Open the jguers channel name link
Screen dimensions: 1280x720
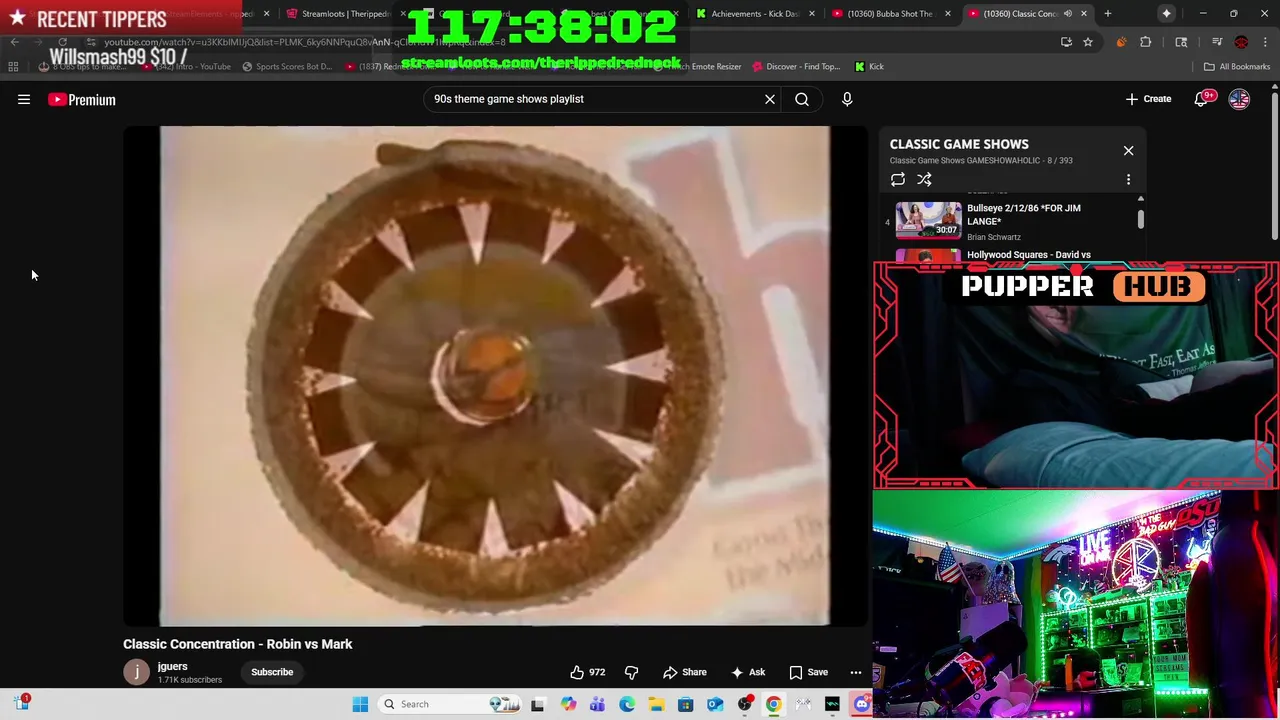(172, 666)
